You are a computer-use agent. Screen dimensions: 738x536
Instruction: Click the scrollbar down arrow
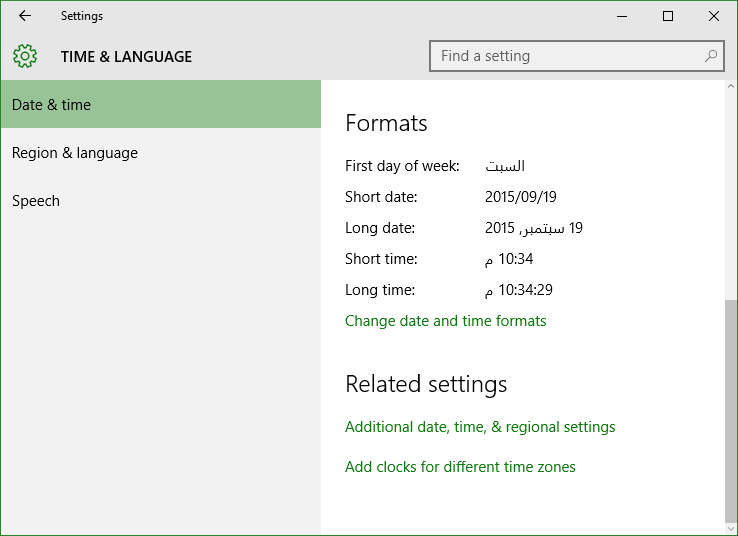click(x=730, y=529)
